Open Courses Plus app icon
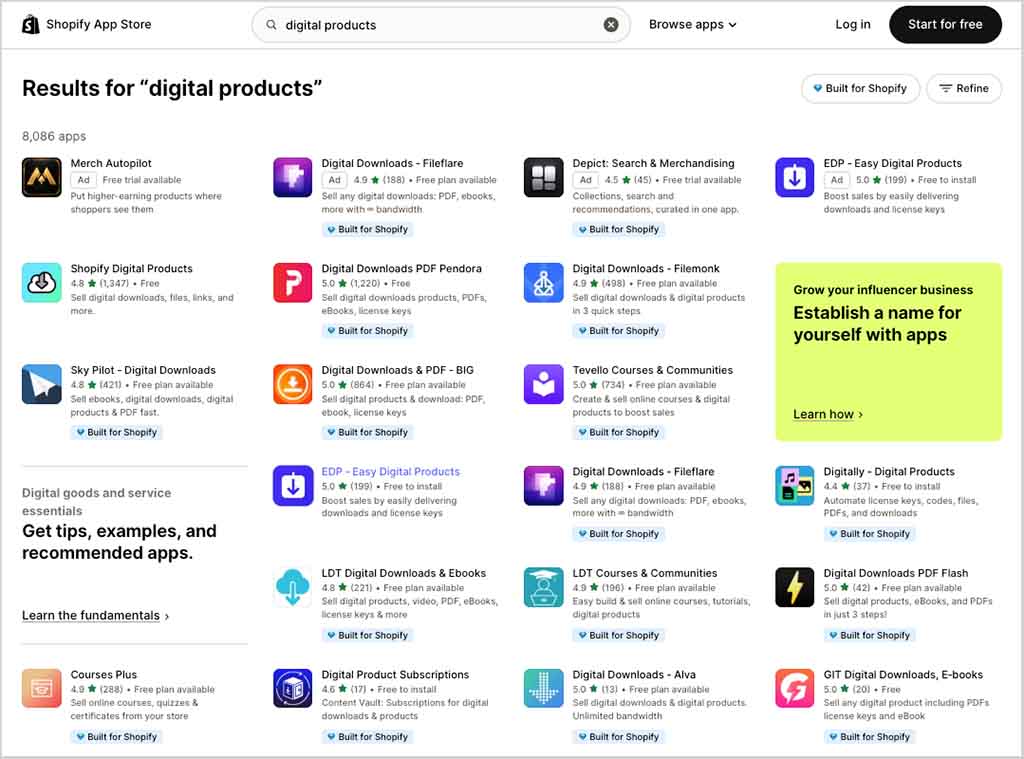 click(42, 688)
